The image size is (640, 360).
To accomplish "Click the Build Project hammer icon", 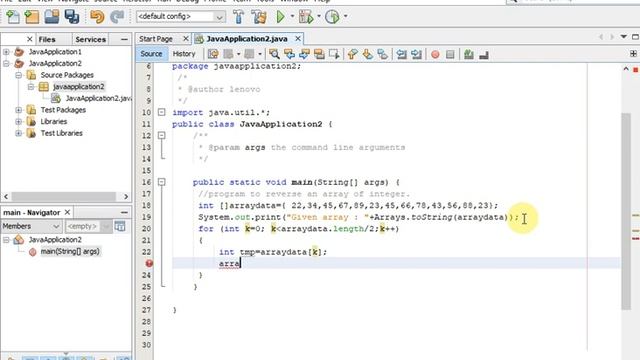I will (239, 17).
